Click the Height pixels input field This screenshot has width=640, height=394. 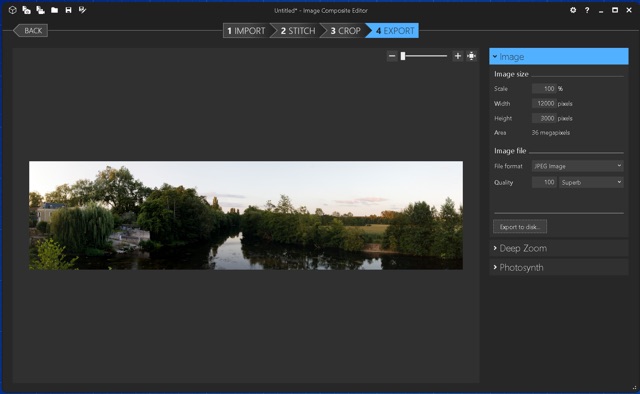[544, 118]
